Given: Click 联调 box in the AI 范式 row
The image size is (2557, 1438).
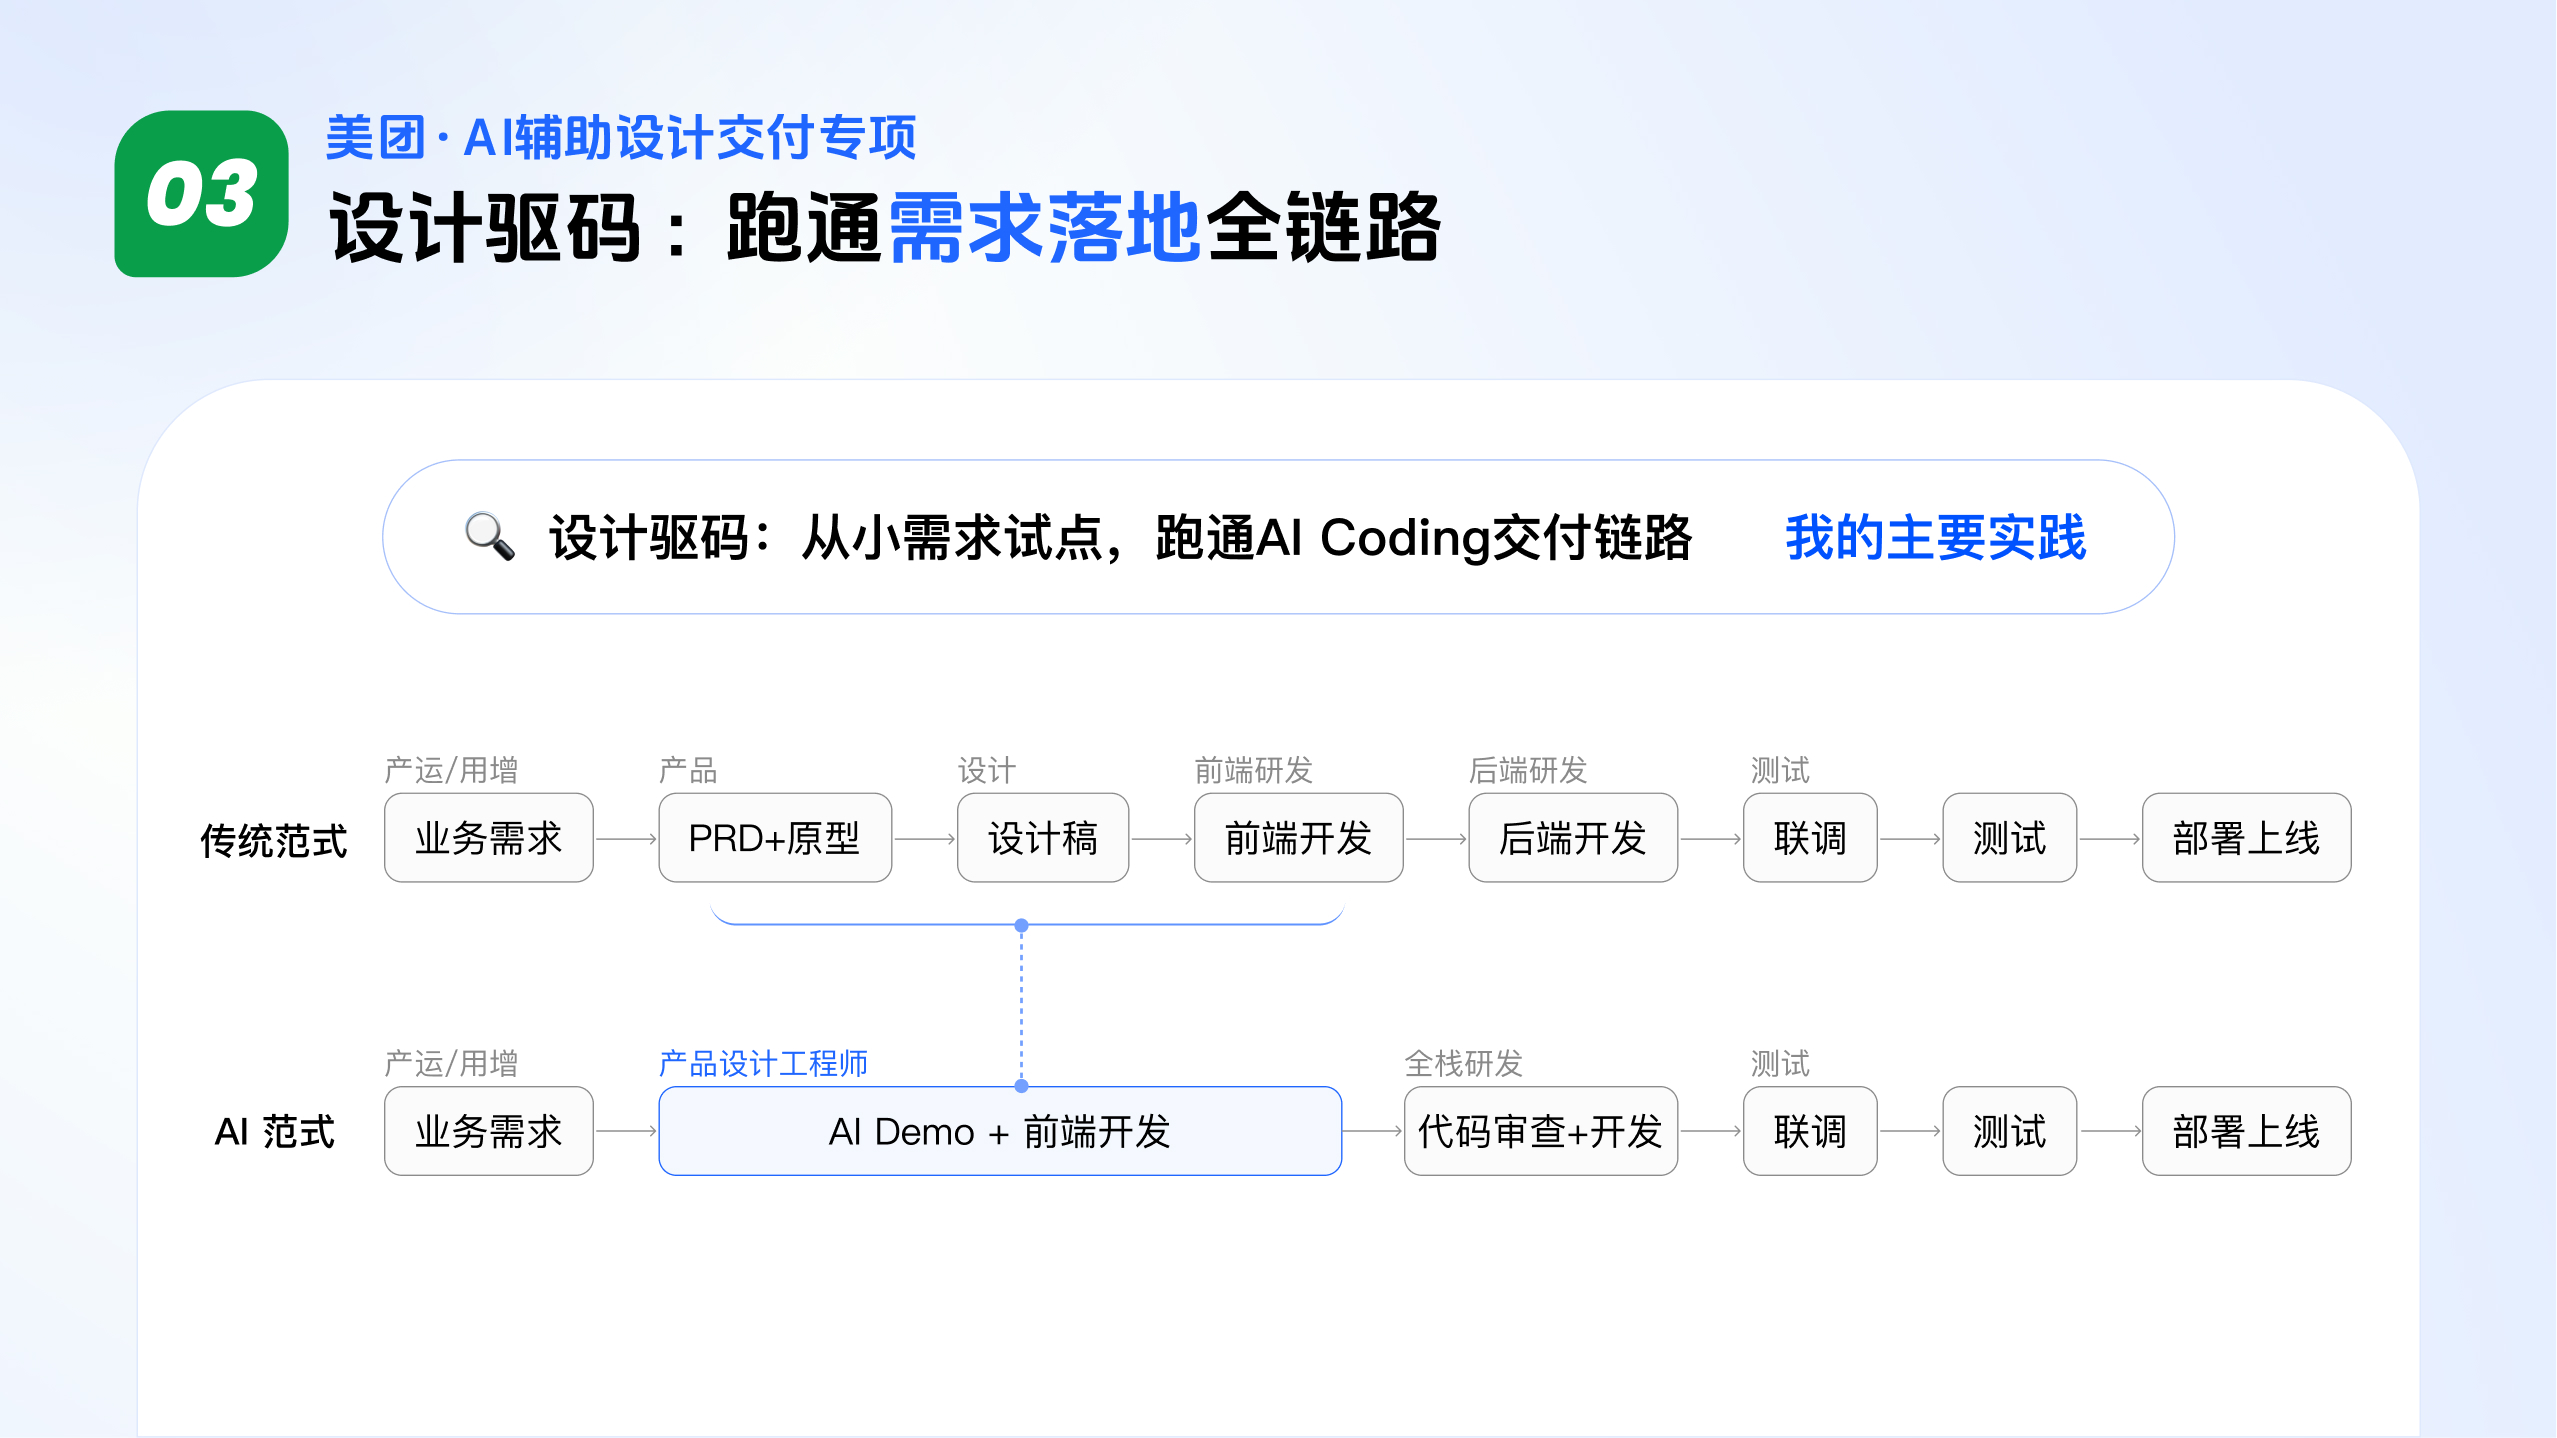Looking at the screenshot, I should (1810, 1131).
